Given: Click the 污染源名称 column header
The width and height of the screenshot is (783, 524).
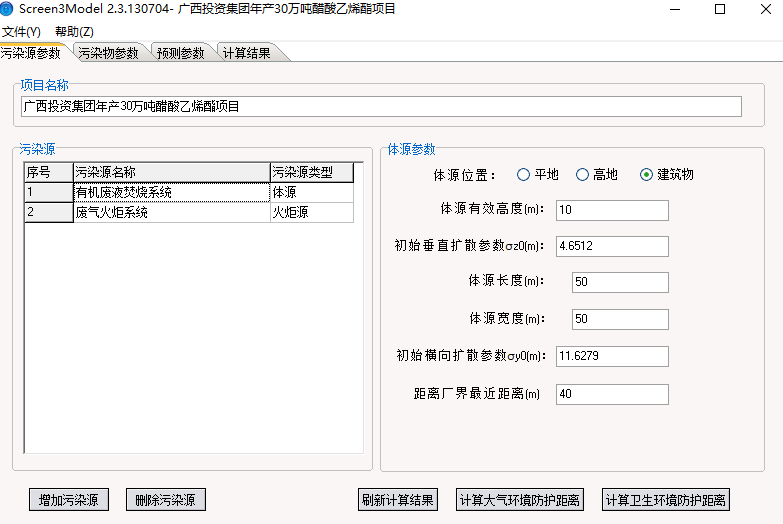Looking at the screenshot, I should point(172,172).
